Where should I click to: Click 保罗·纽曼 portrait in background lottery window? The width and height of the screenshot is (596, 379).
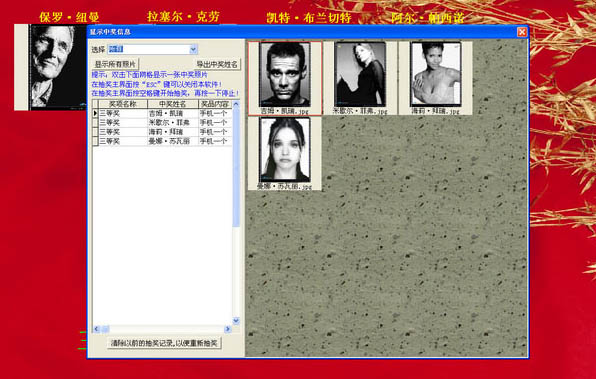pyautogui.click(x=51, y=67)
